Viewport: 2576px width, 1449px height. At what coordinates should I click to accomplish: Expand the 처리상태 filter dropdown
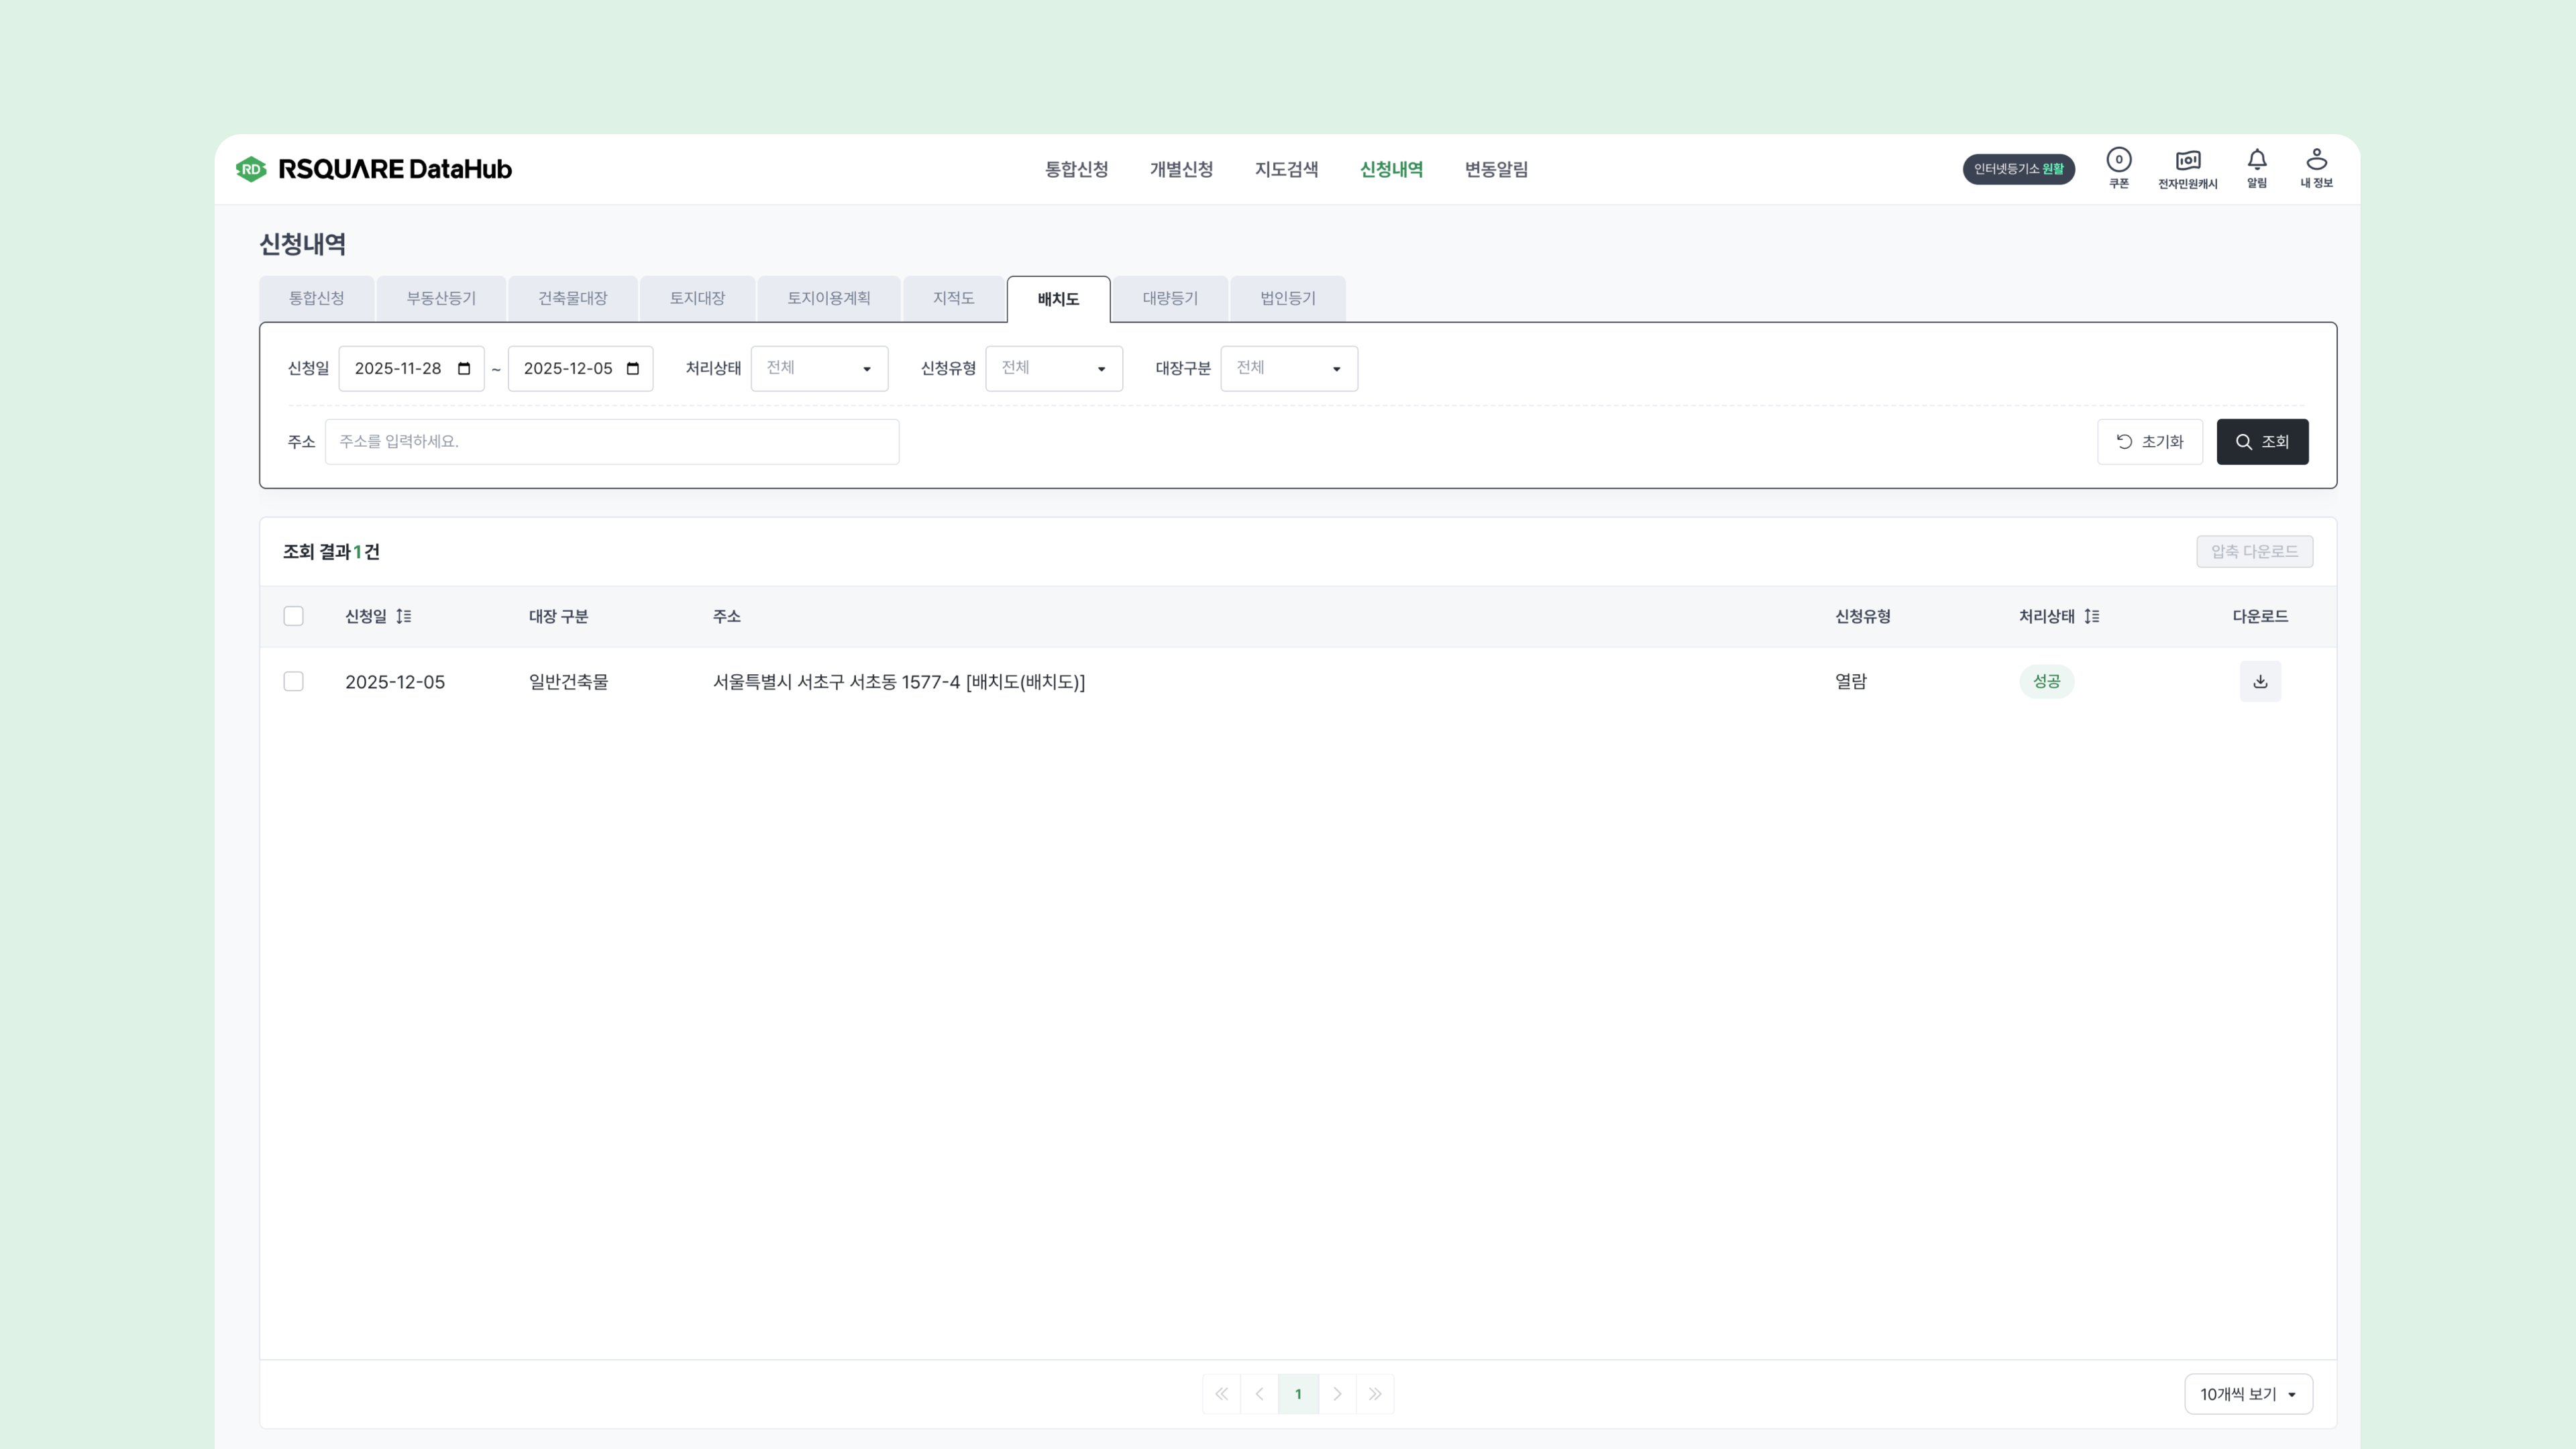(x=819, y=369)
